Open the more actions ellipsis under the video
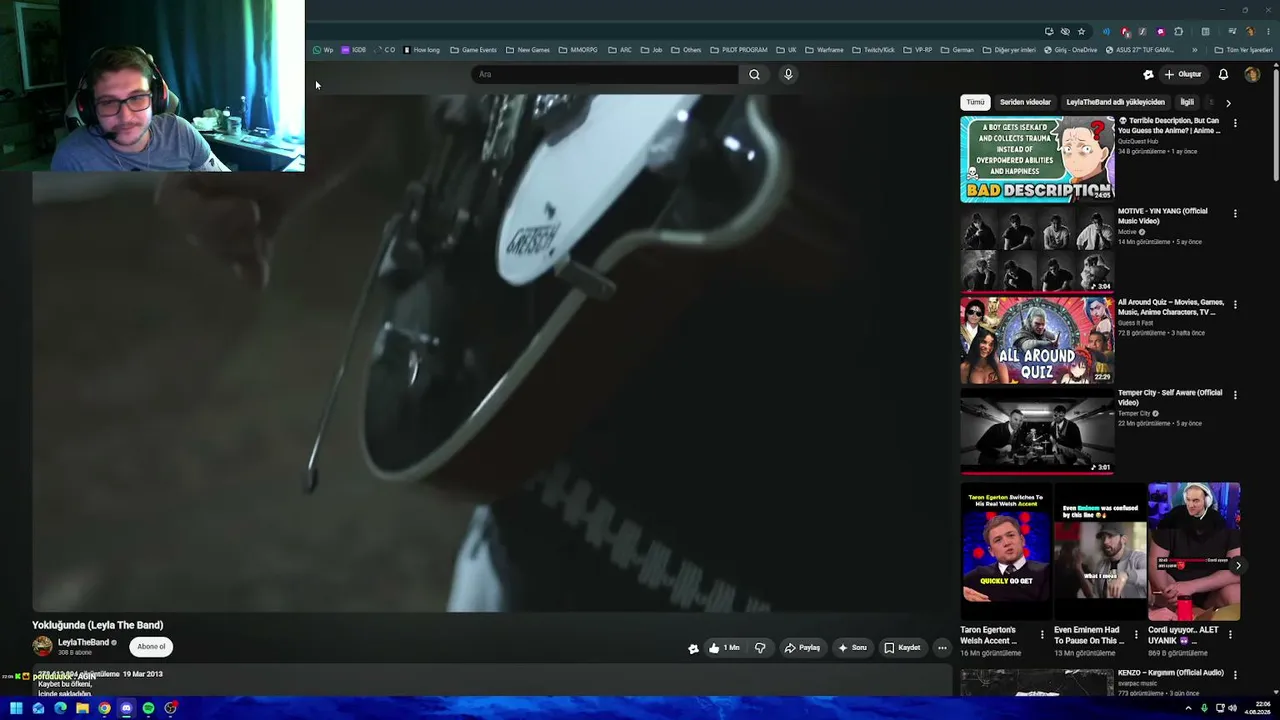The width and height of the screenshot is (1280, 720). point(942,648)
